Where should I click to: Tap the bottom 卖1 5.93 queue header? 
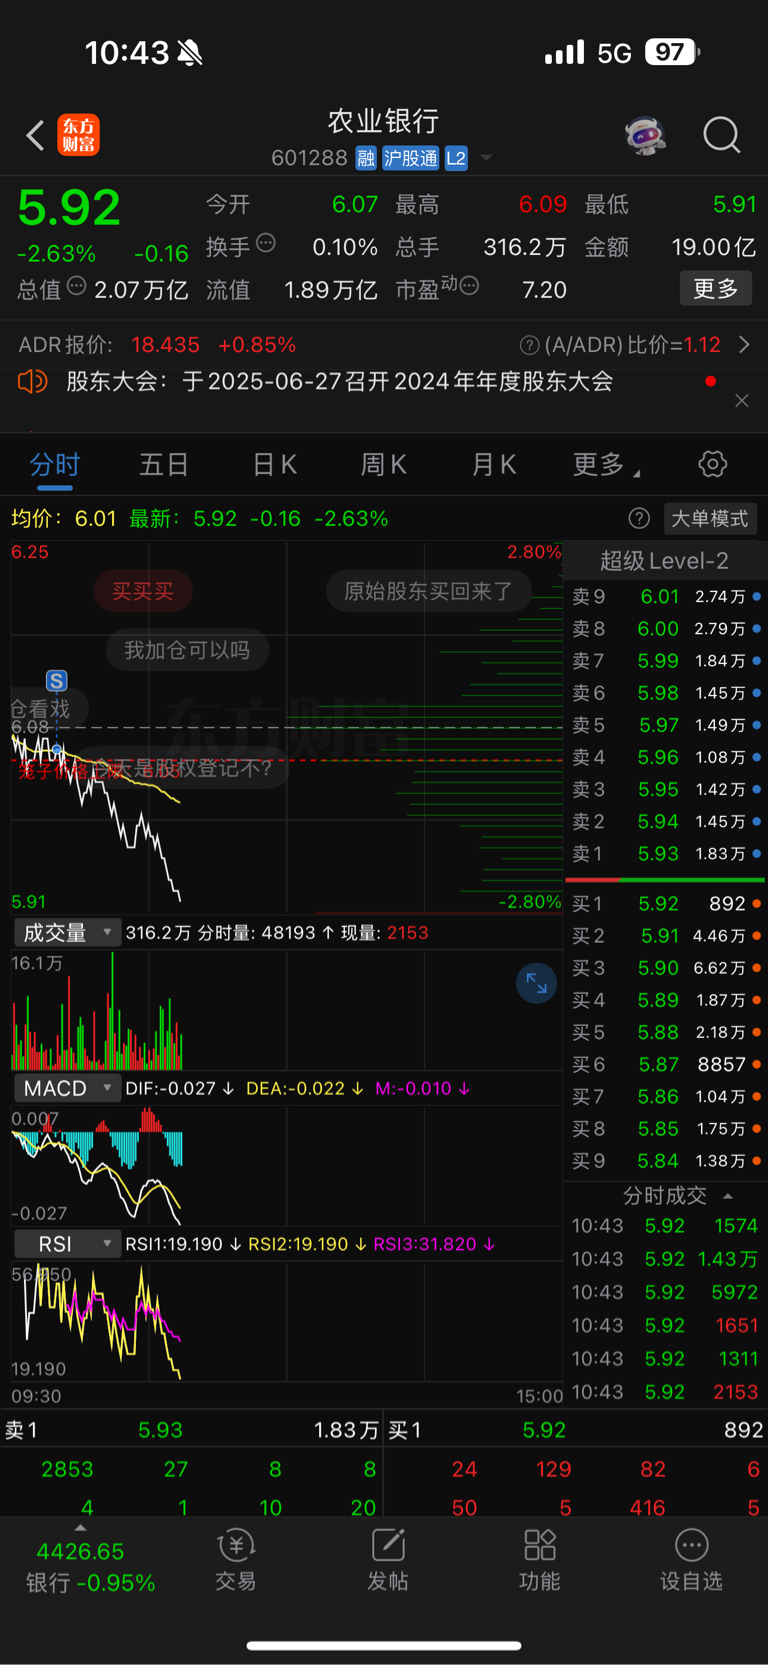(191, 1430)
